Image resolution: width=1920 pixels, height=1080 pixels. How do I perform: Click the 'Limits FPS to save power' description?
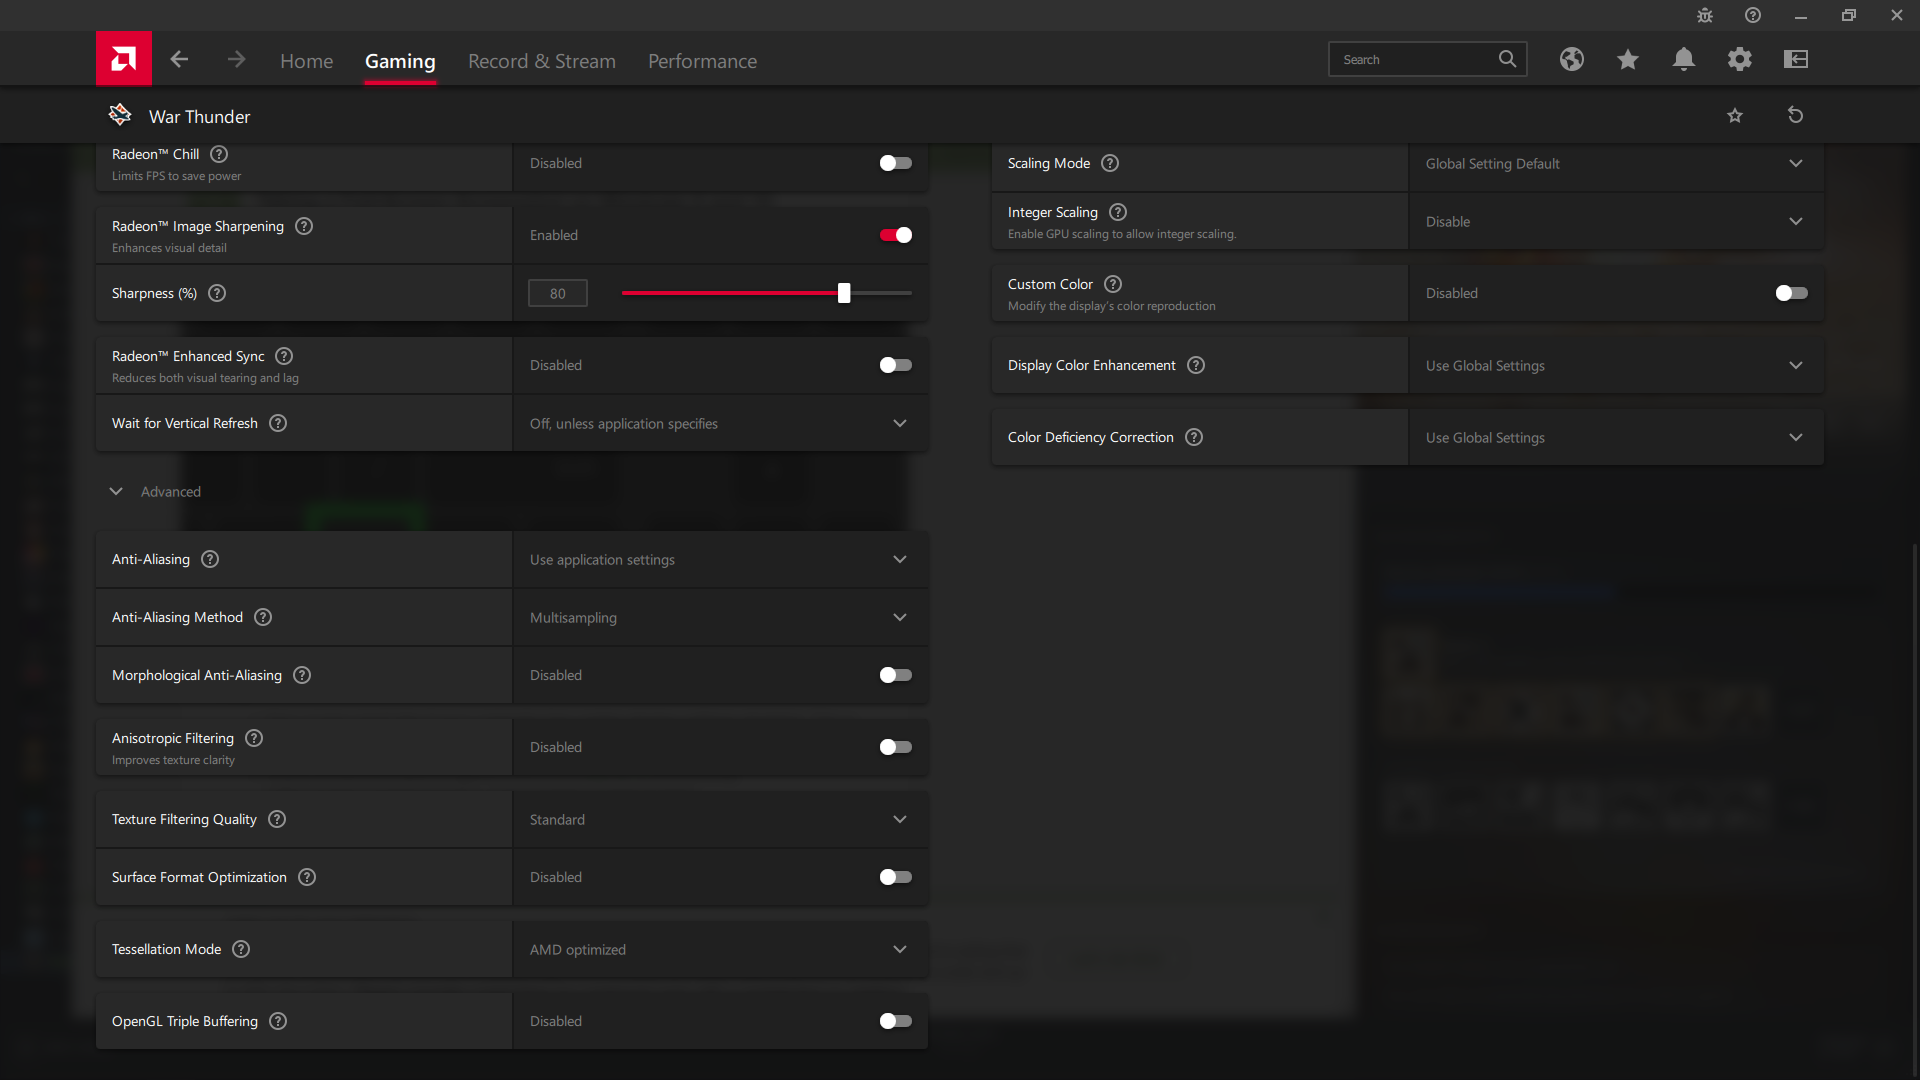[x=176, y=176]
